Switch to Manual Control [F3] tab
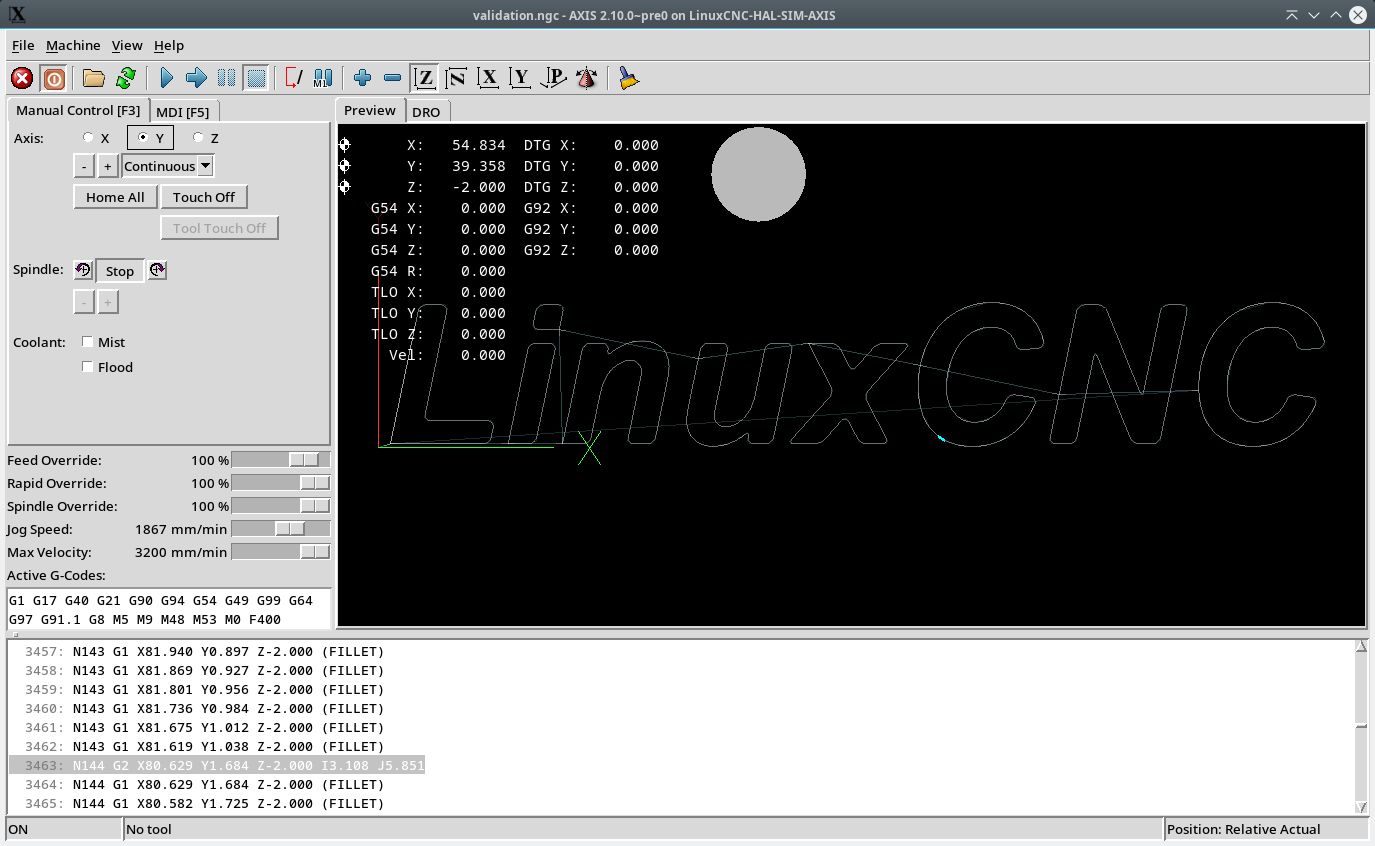Image resolution: width=1375 pixels, height=846 pixels. click(x=78, y=110)
